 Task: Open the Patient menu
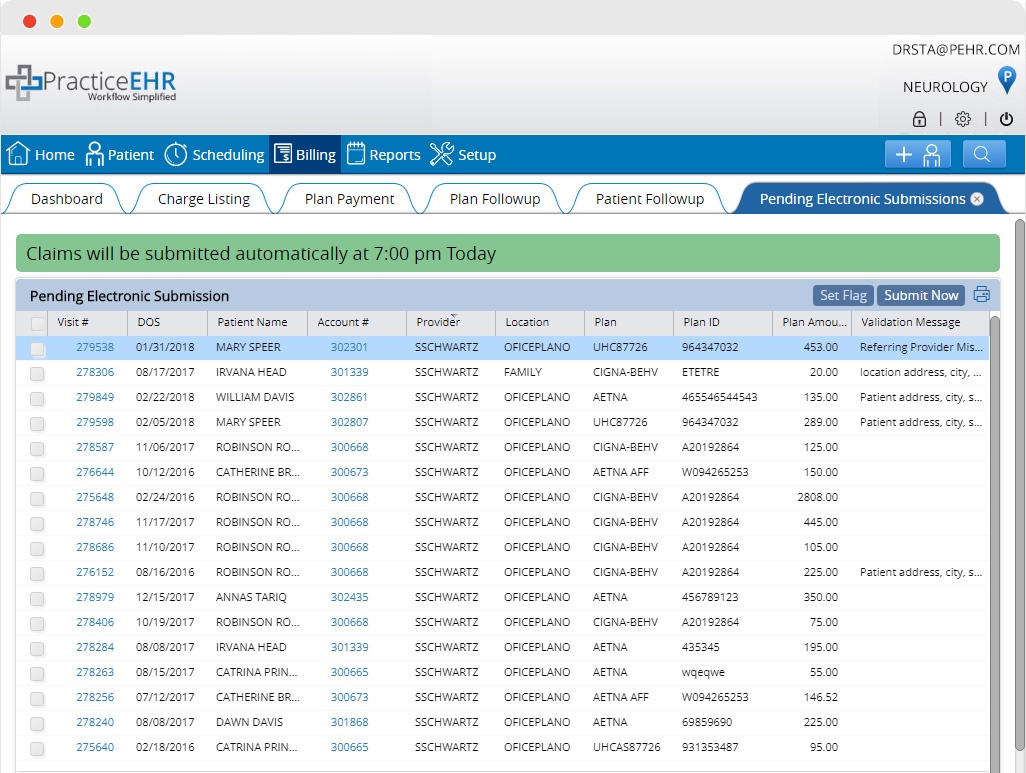click(120, 155)
